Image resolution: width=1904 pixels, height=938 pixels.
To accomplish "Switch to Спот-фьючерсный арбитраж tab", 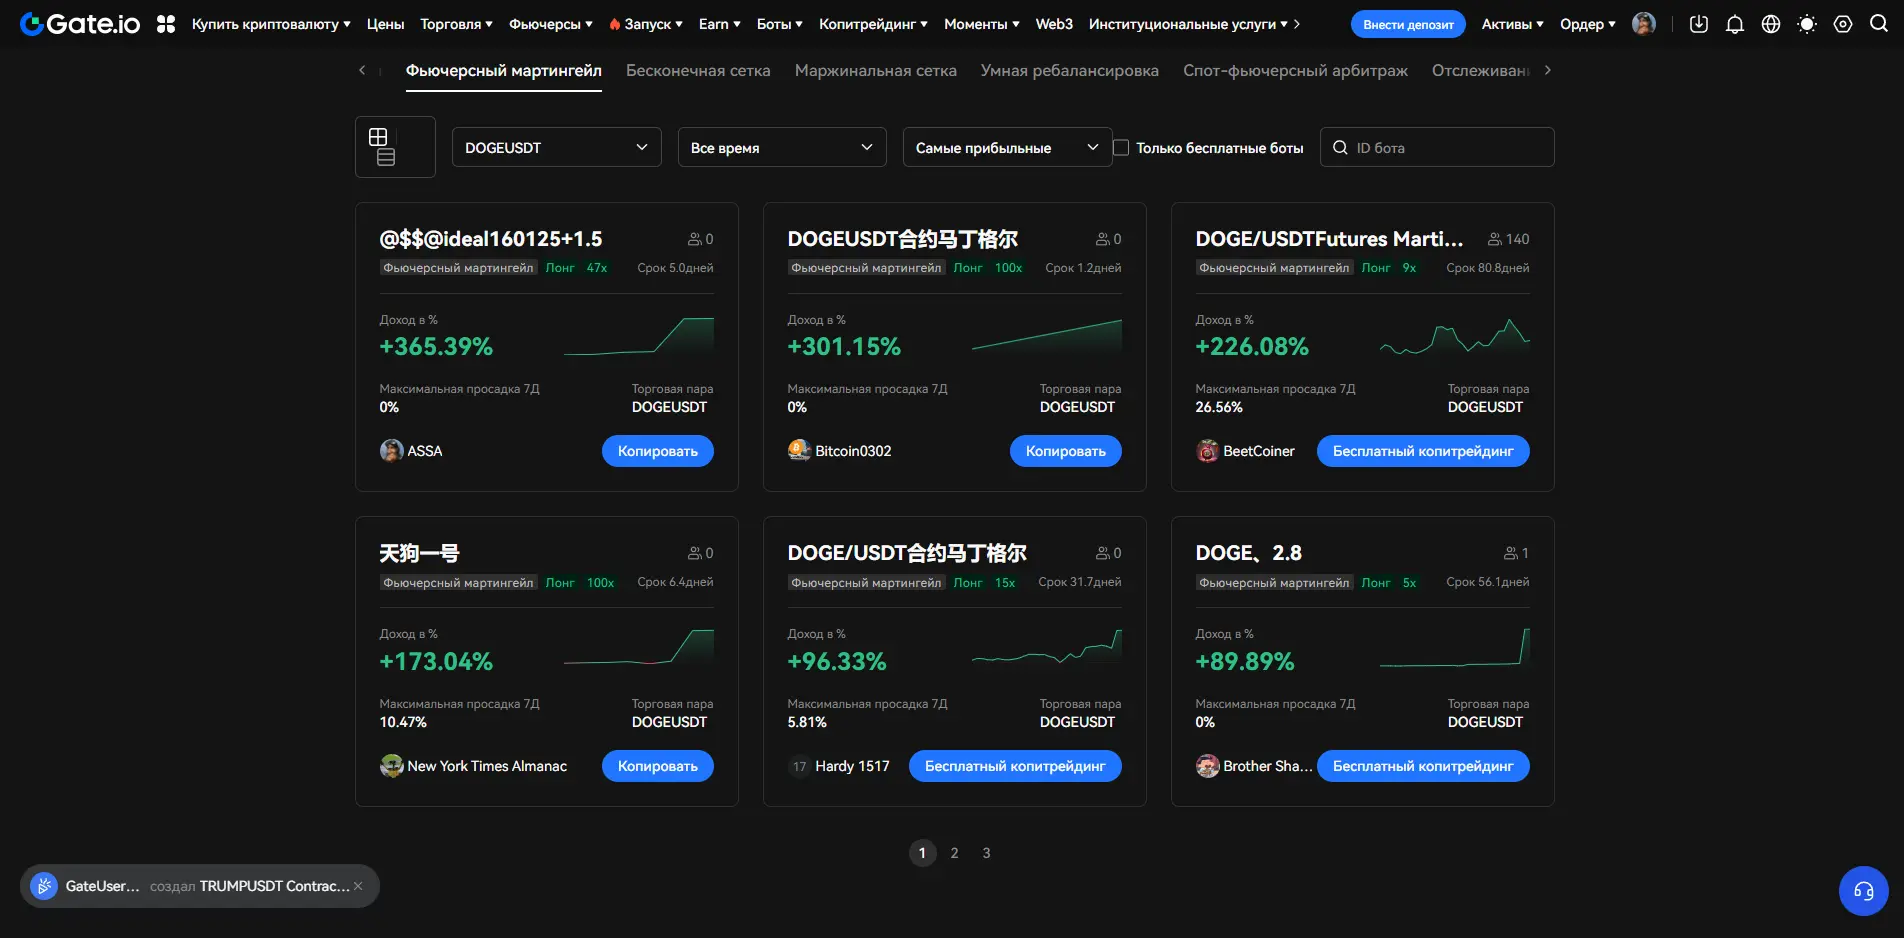I will (x=1295, y=70).
